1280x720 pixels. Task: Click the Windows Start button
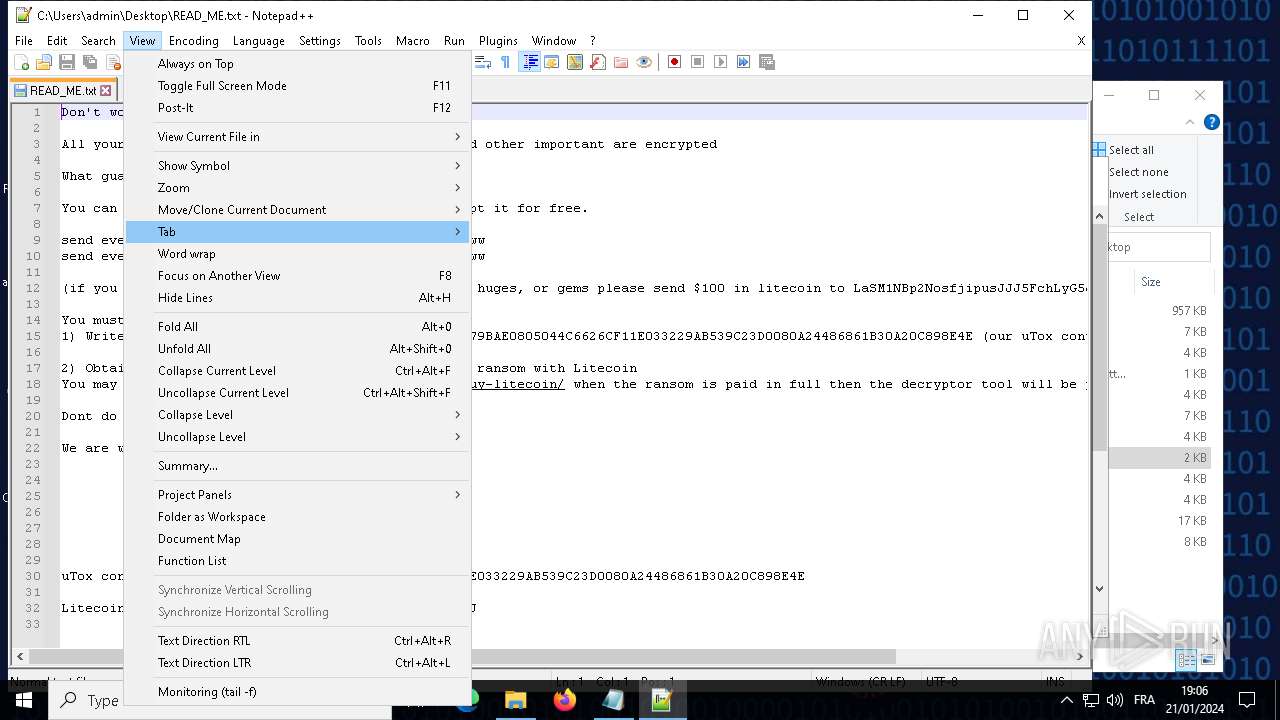24,700
